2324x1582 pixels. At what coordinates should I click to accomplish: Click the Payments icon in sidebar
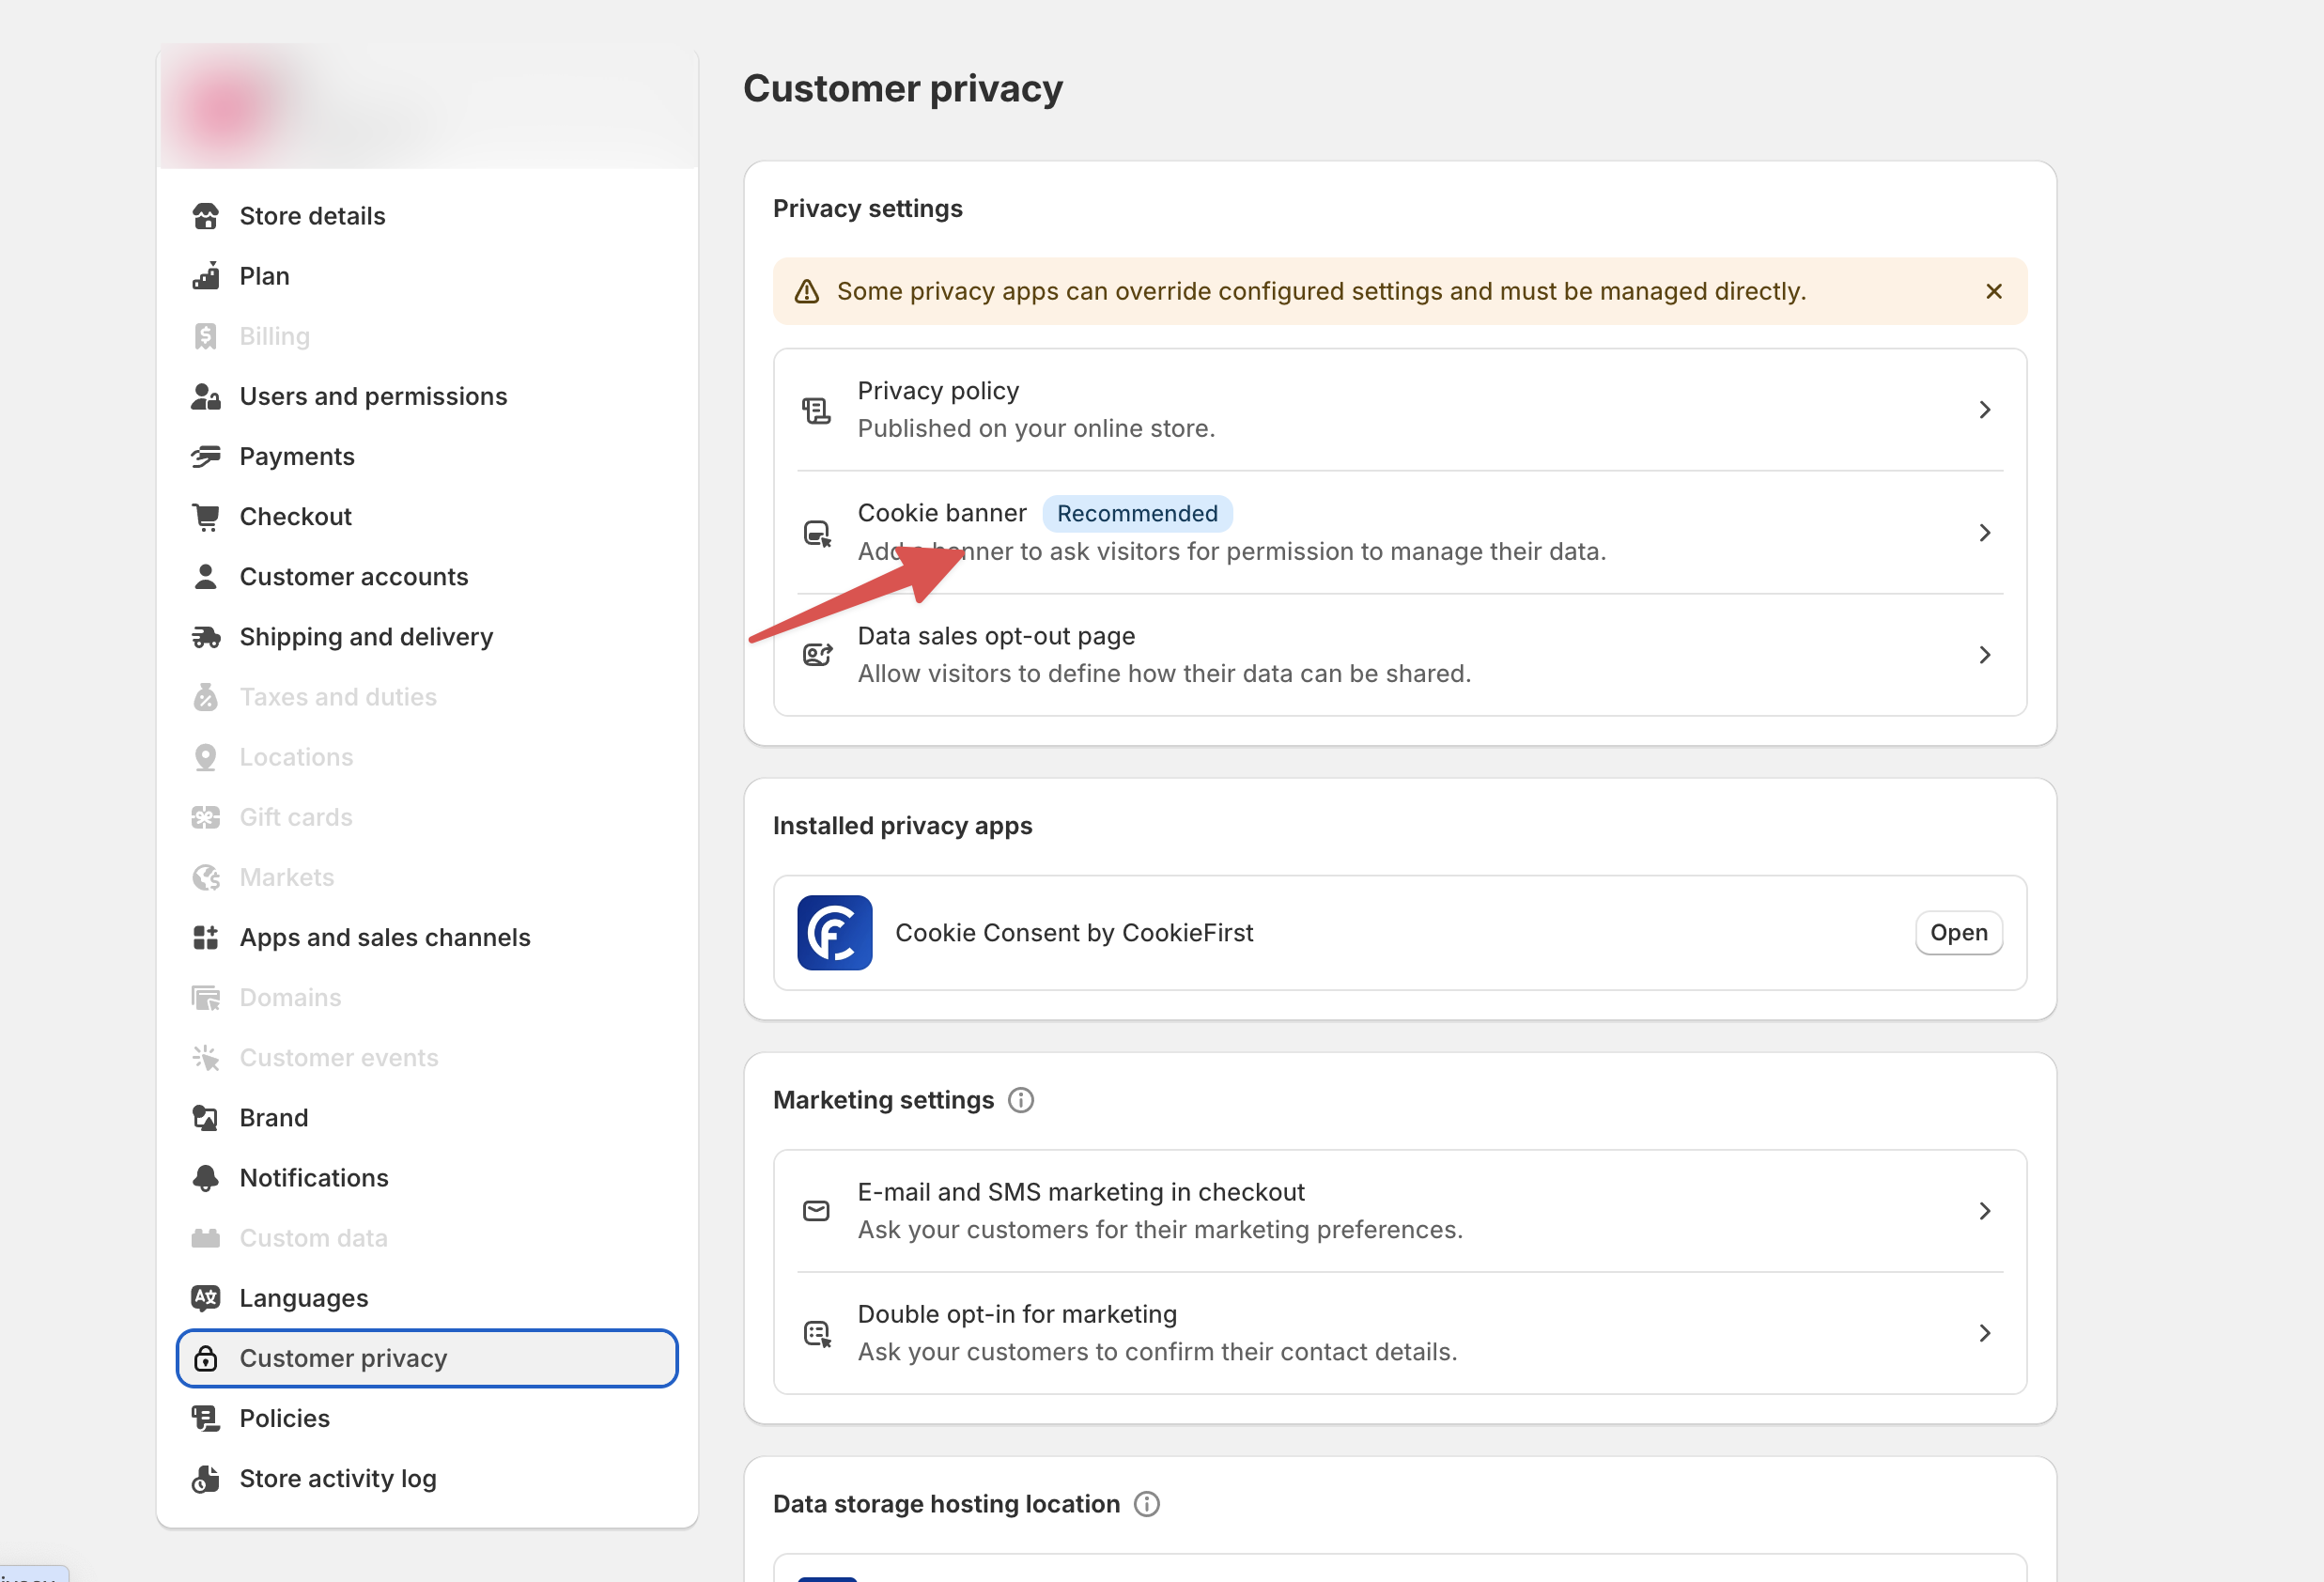tap(206, 456)
